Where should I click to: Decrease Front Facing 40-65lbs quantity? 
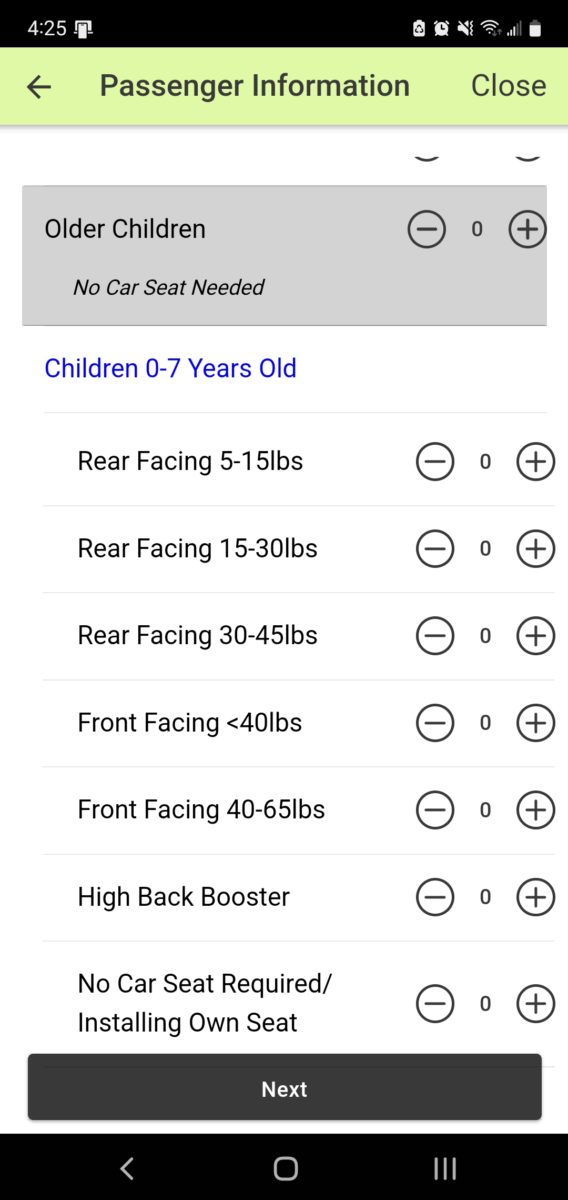[x=435, y=810]
